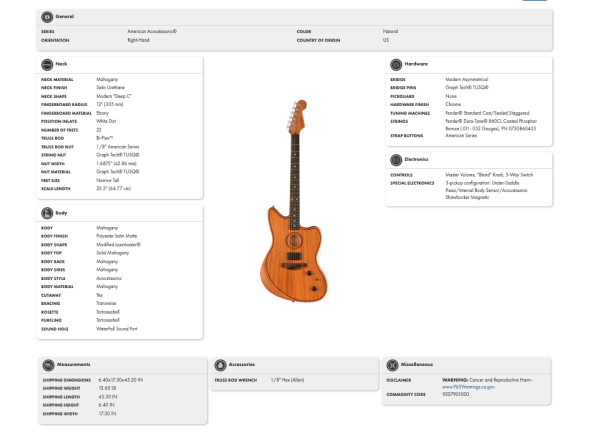Screen dimensions: 590x434
Task: Click the Hardware section icon
Action: point(396,65)
